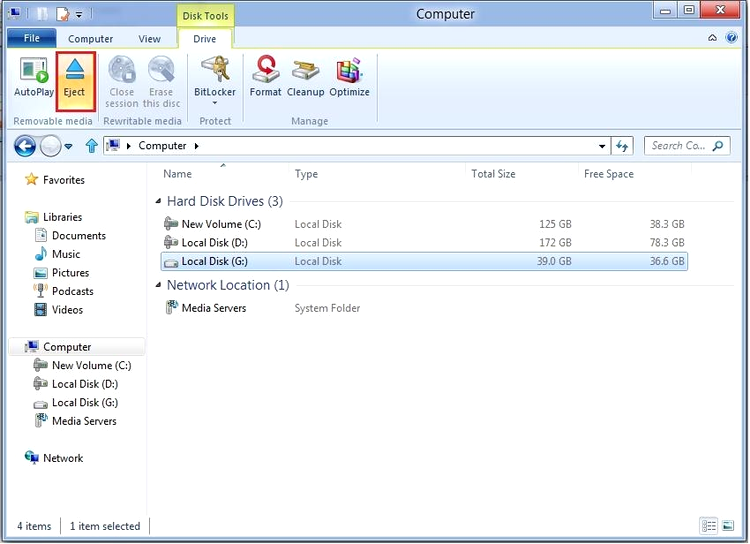The height and width of the screenshot is (544, 750).
Task: Open the Documents library
Action: coord(70,236)
